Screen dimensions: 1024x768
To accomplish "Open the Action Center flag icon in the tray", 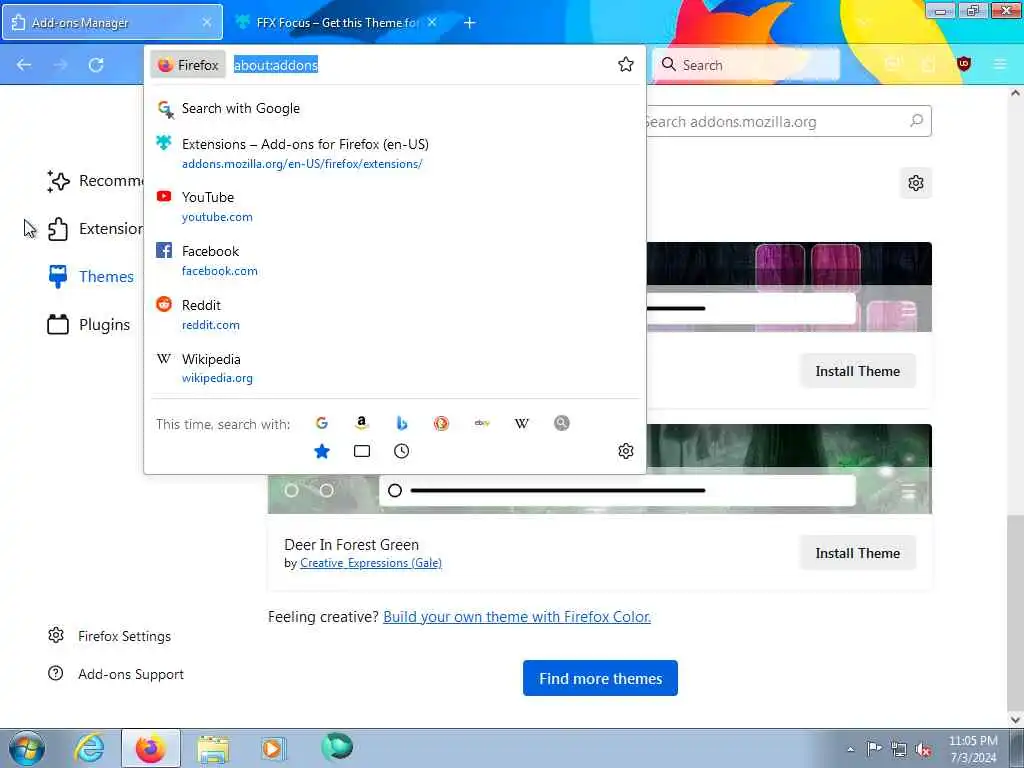I will pyautogui.click(x=874, y=748).
